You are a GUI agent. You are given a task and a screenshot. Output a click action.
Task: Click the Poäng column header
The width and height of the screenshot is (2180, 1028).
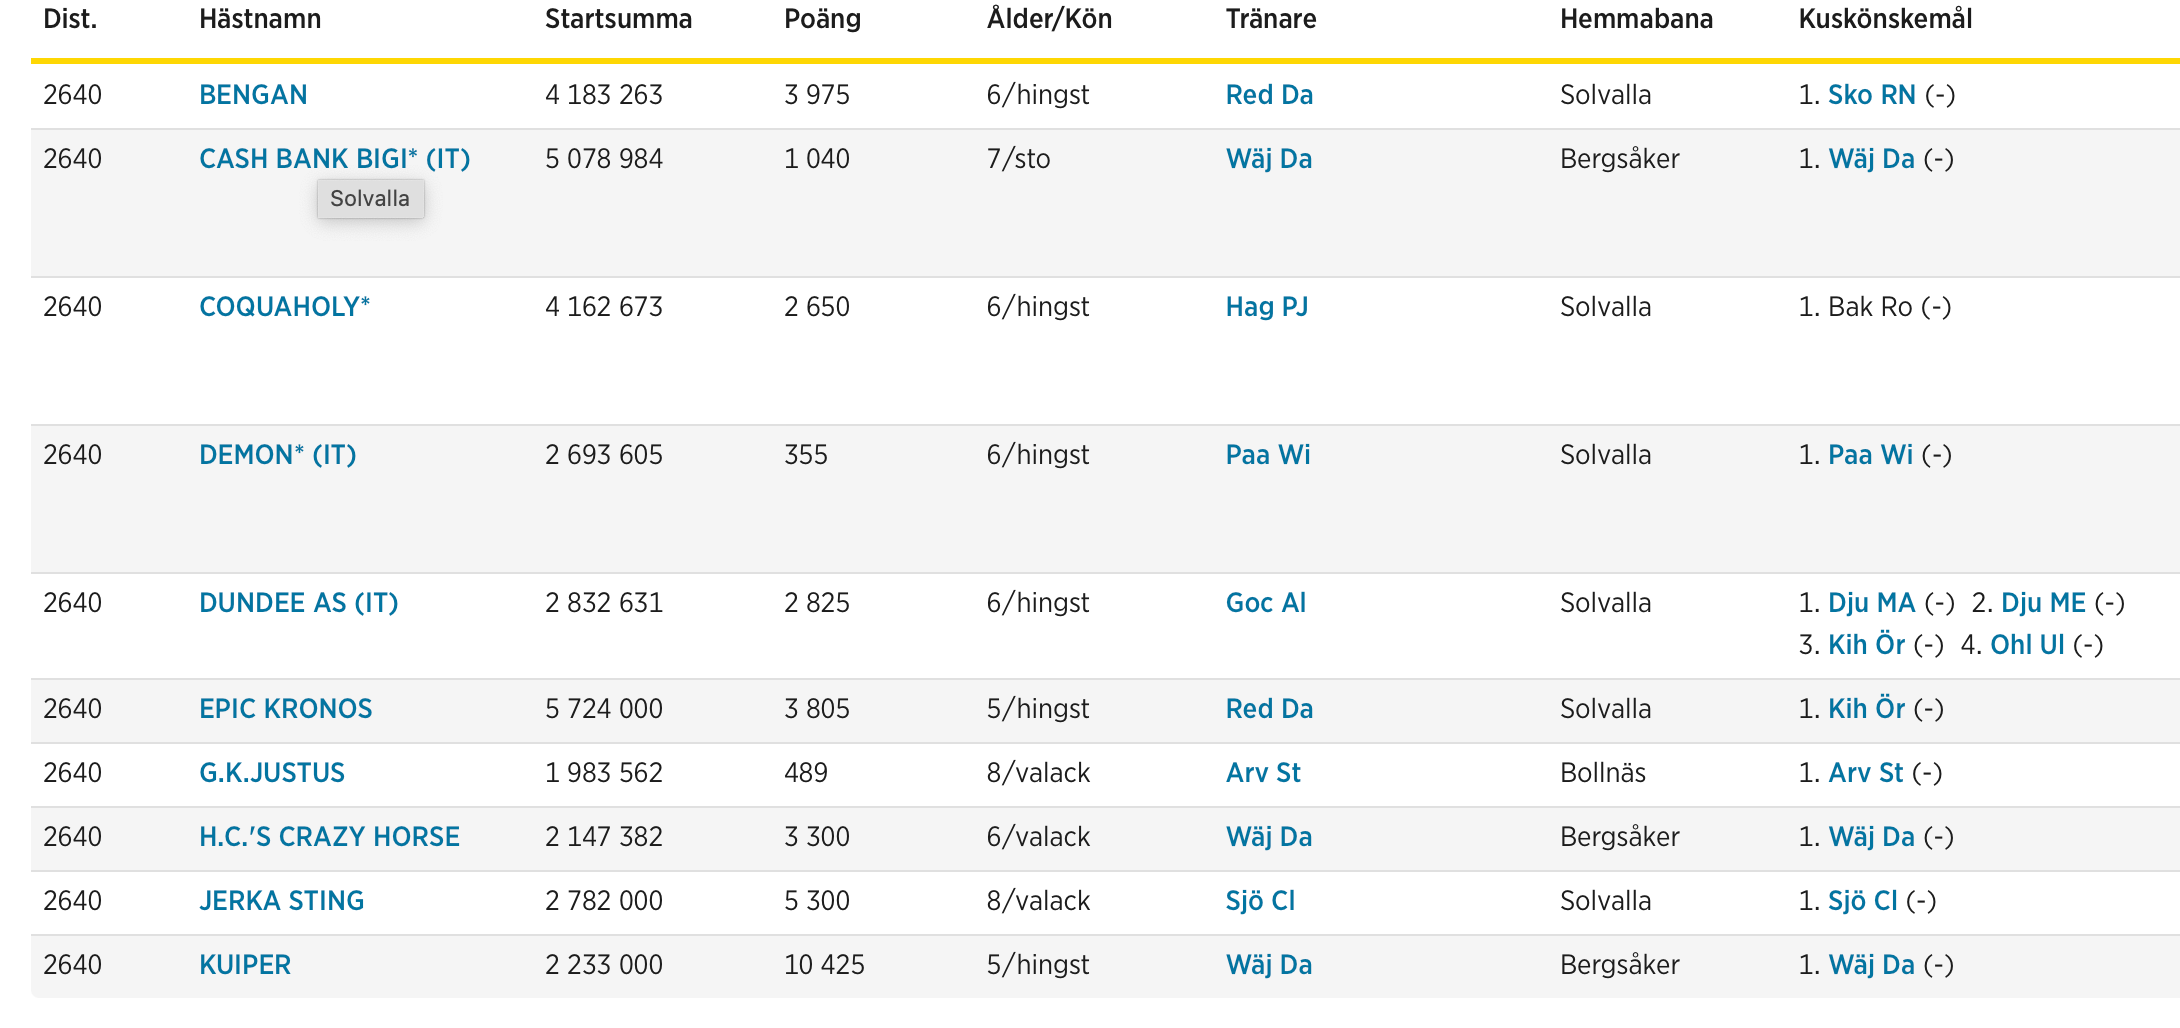822,19
